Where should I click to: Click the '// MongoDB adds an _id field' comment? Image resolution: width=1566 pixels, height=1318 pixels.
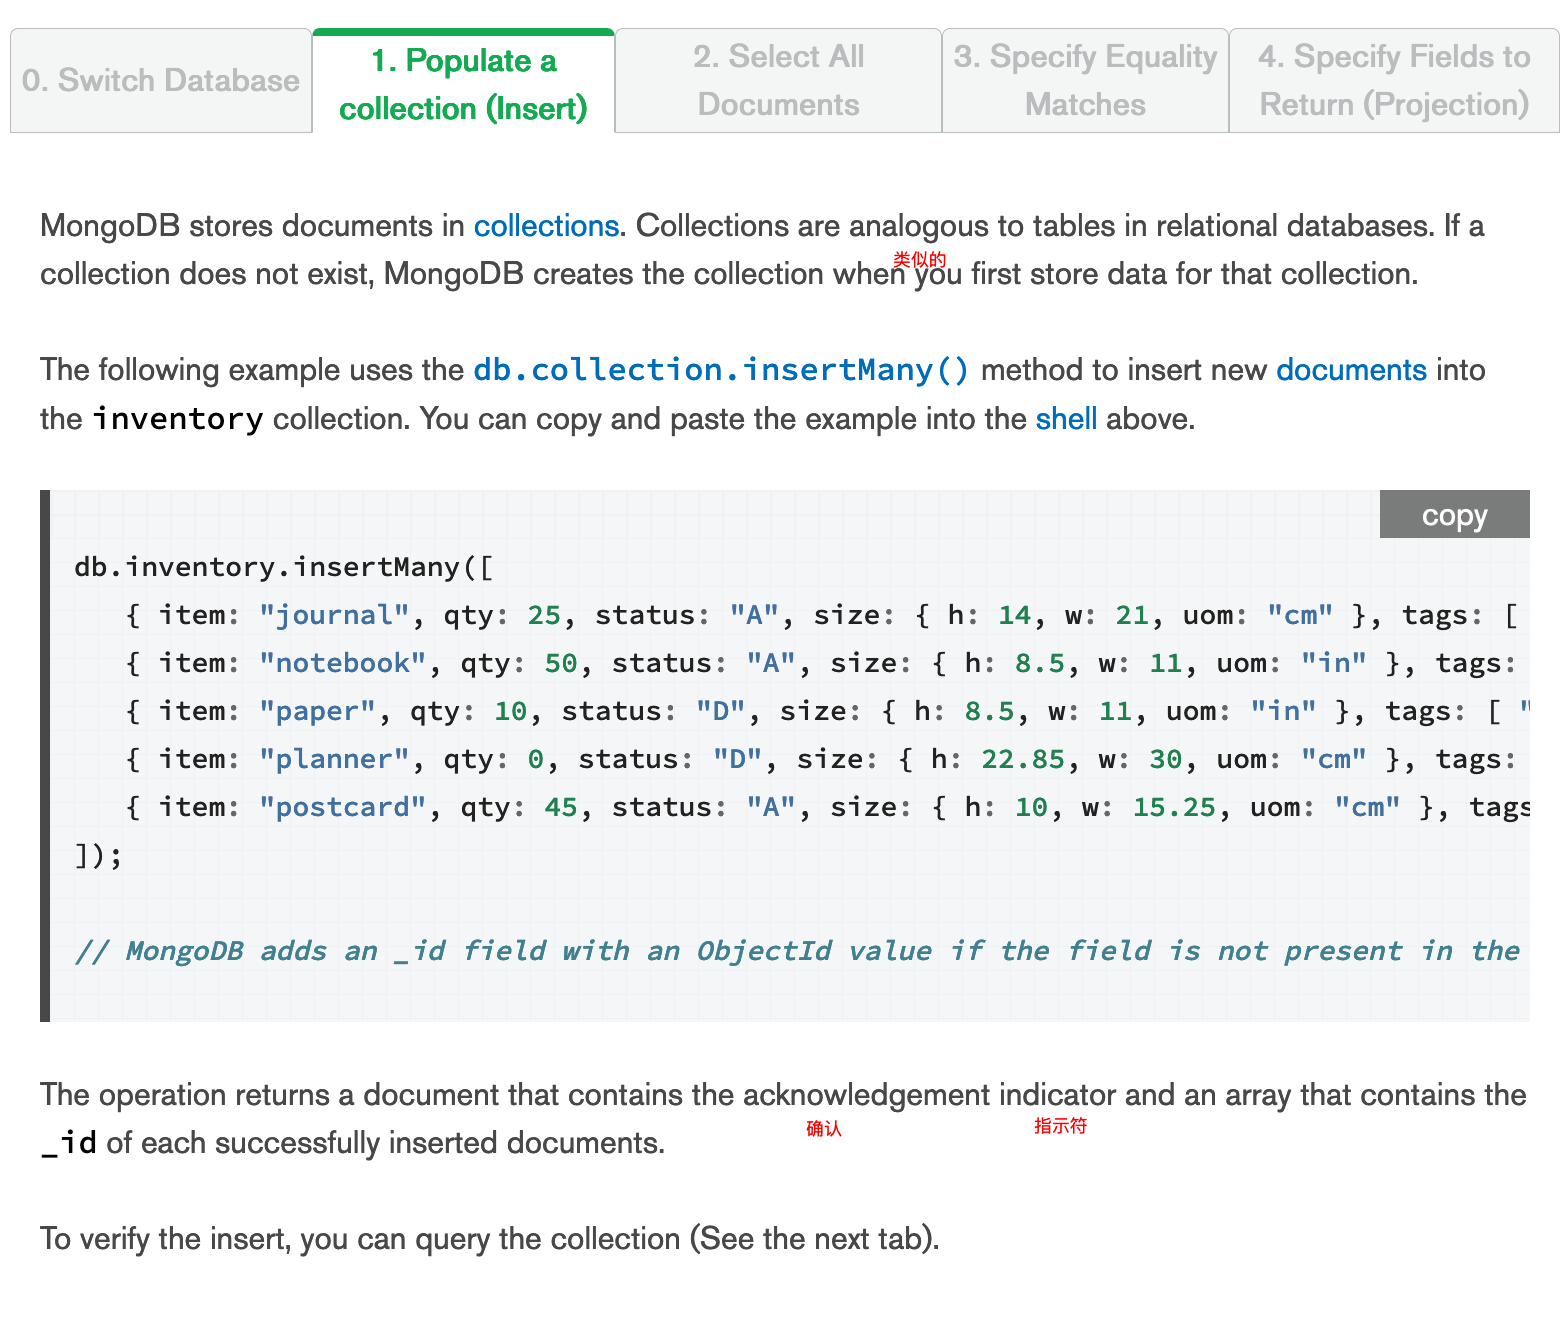[798, 951]
